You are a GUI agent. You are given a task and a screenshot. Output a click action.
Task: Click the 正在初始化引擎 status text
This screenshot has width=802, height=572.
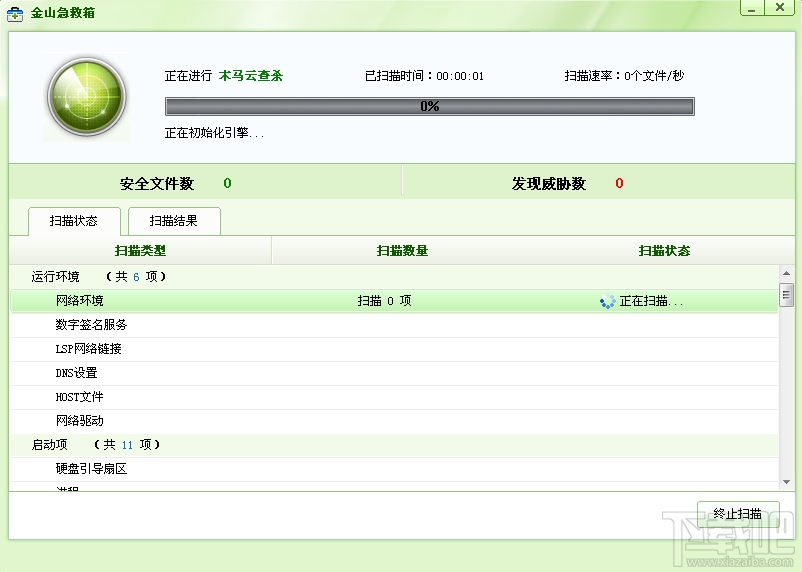[214, 133]
